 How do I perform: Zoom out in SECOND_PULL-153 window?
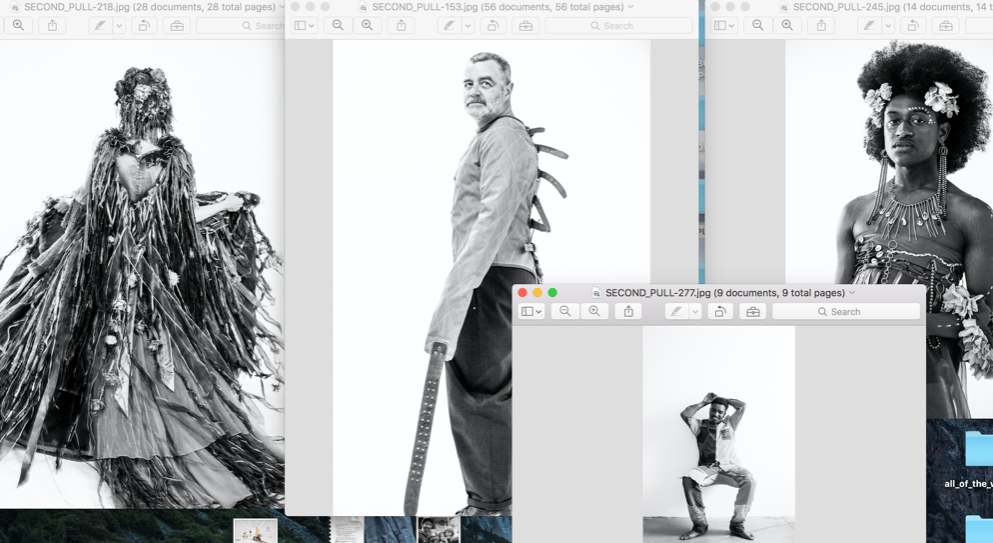tap(338, 25)
